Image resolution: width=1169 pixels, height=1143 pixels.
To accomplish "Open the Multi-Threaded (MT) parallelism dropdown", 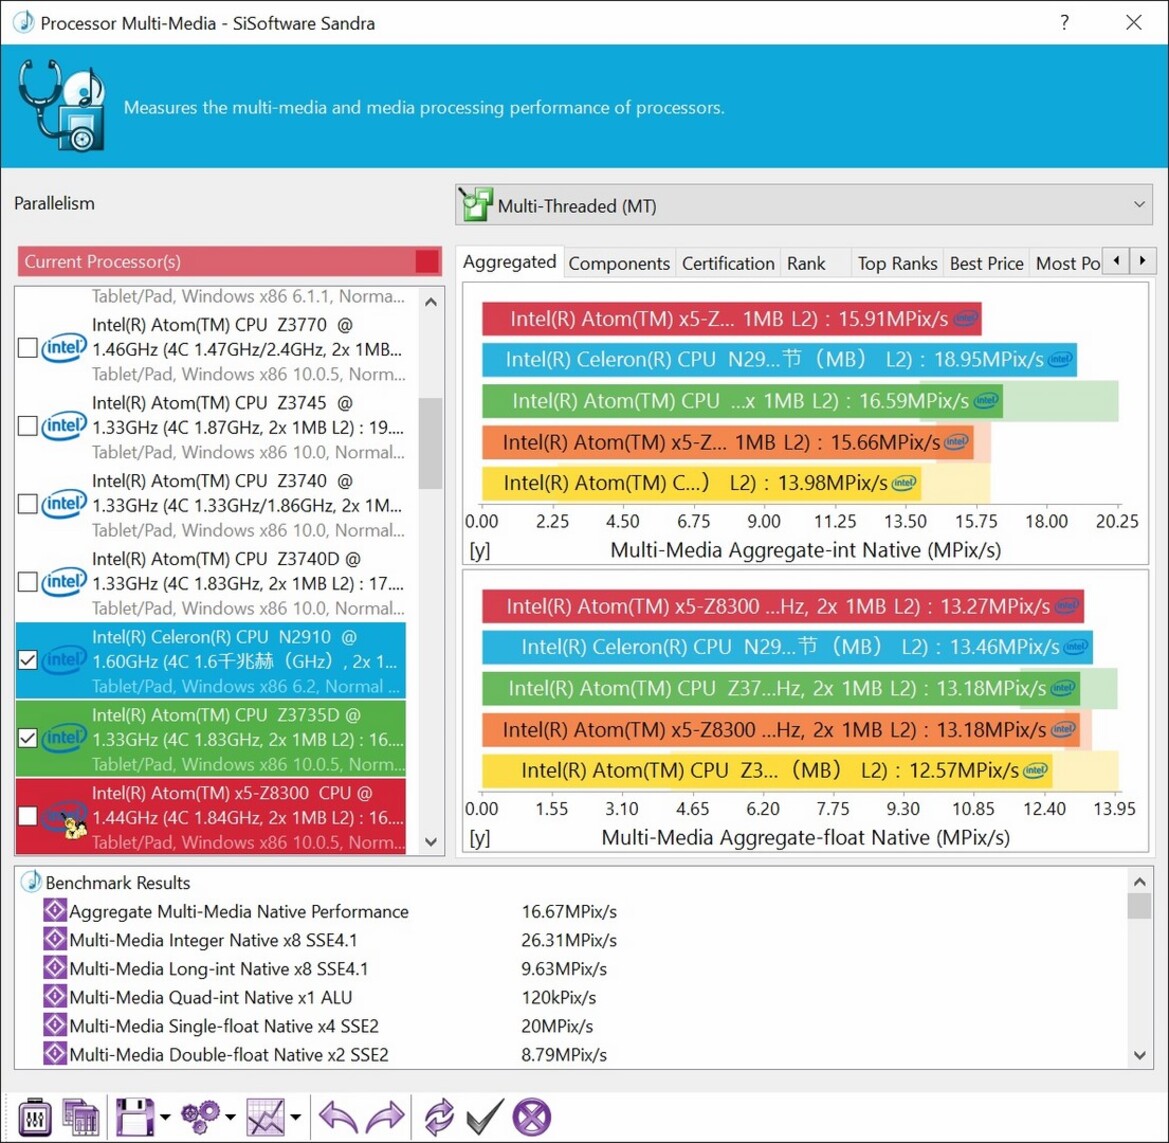I will click(804, 205).
